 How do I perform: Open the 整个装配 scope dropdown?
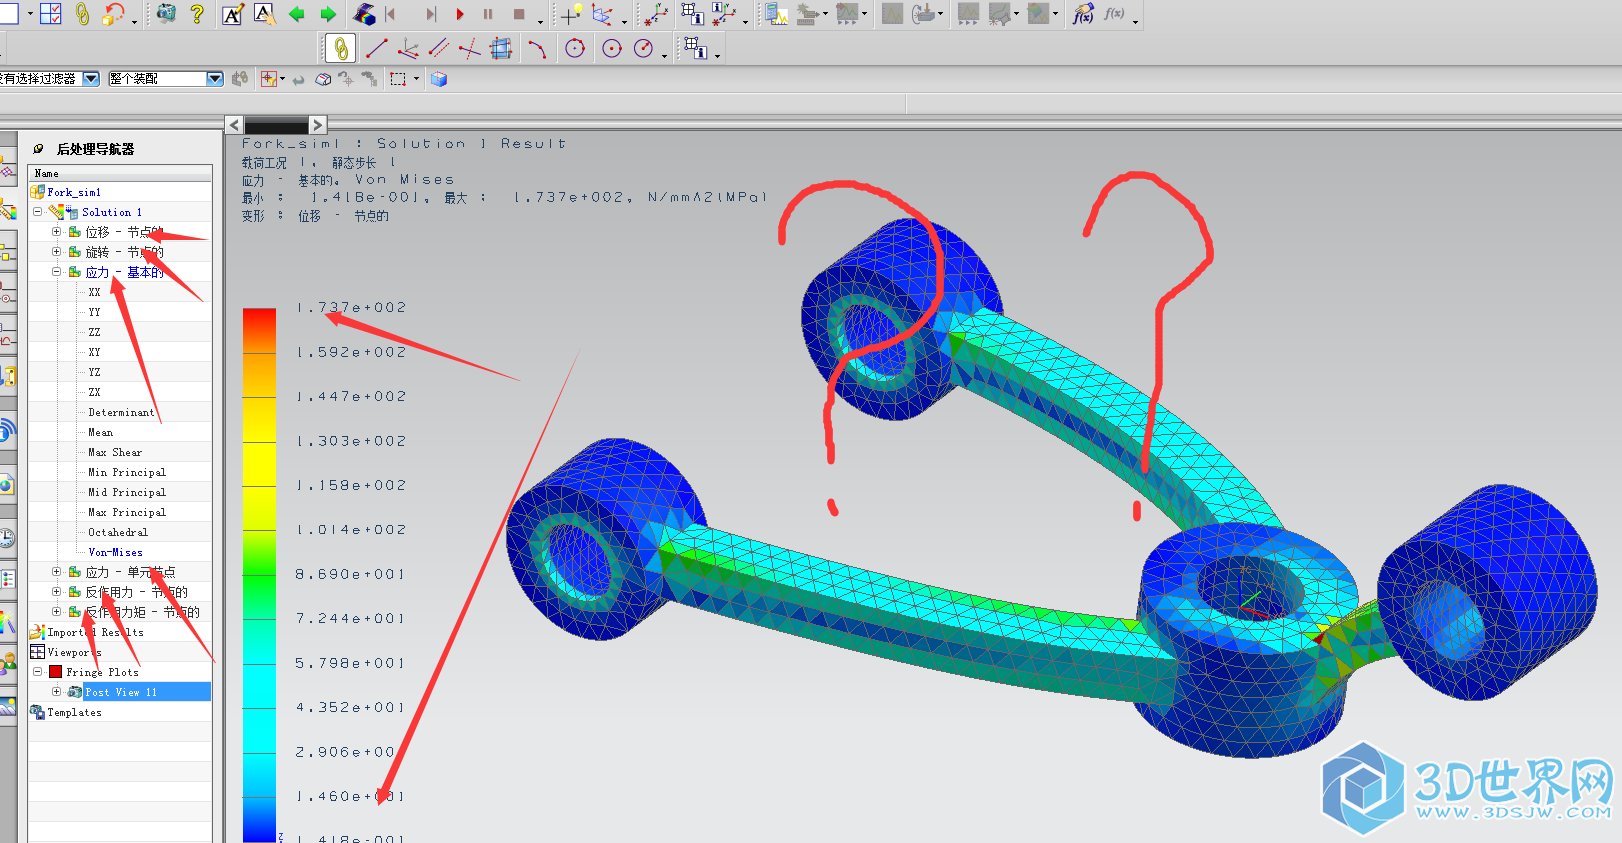215,78
